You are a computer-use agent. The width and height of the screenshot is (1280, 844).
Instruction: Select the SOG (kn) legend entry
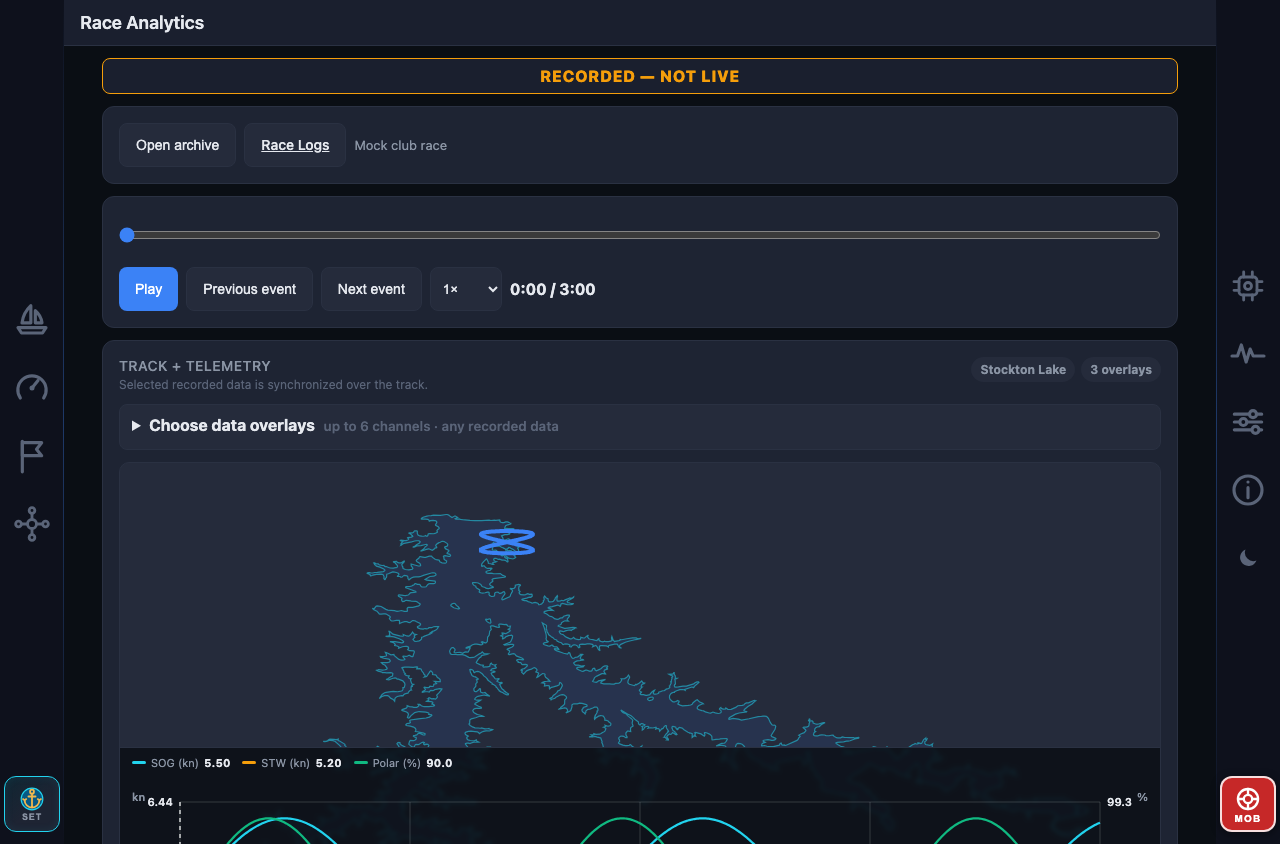pos(181,763)
